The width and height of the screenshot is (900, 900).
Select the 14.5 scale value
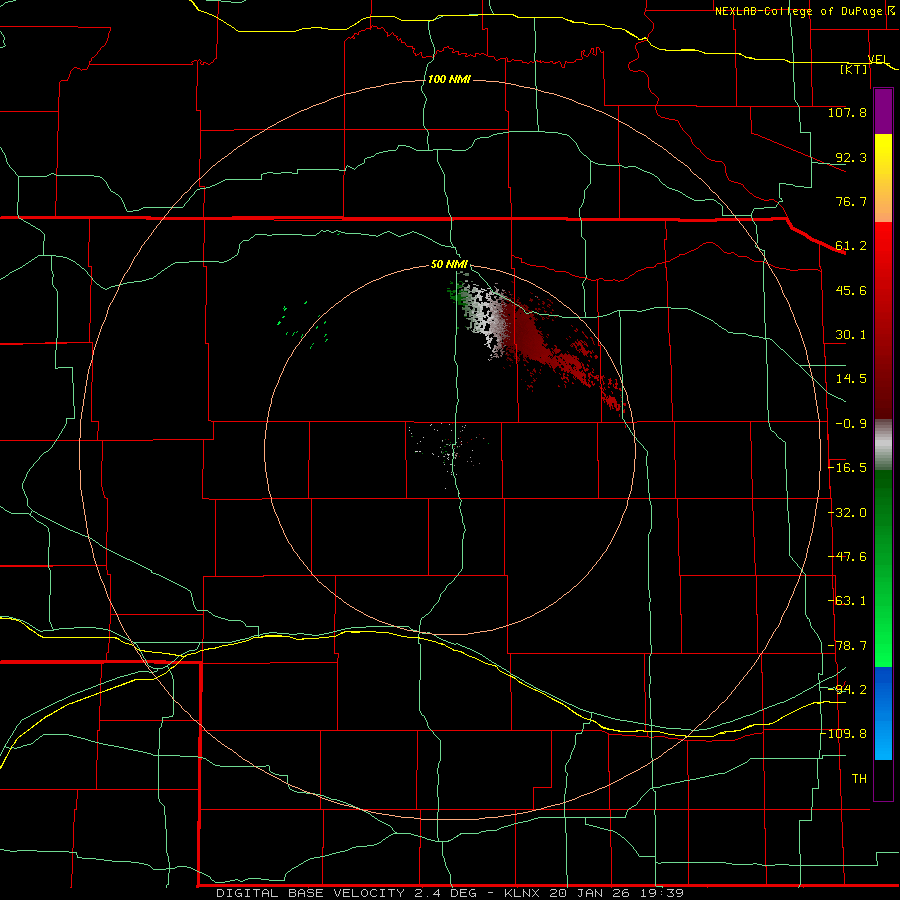coord(851,379)
